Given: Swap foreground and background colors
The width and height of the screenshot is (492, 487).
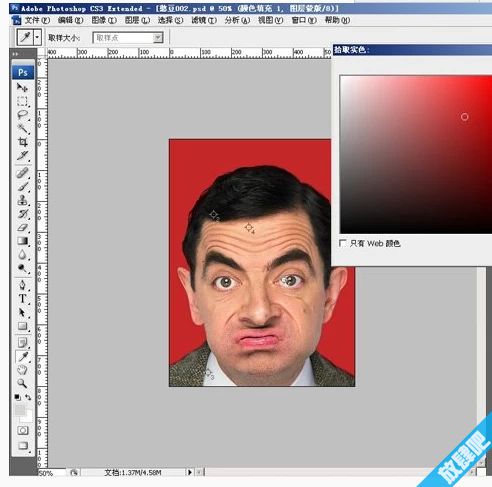Looking at the screenshot, I should (x=28, y=397).
